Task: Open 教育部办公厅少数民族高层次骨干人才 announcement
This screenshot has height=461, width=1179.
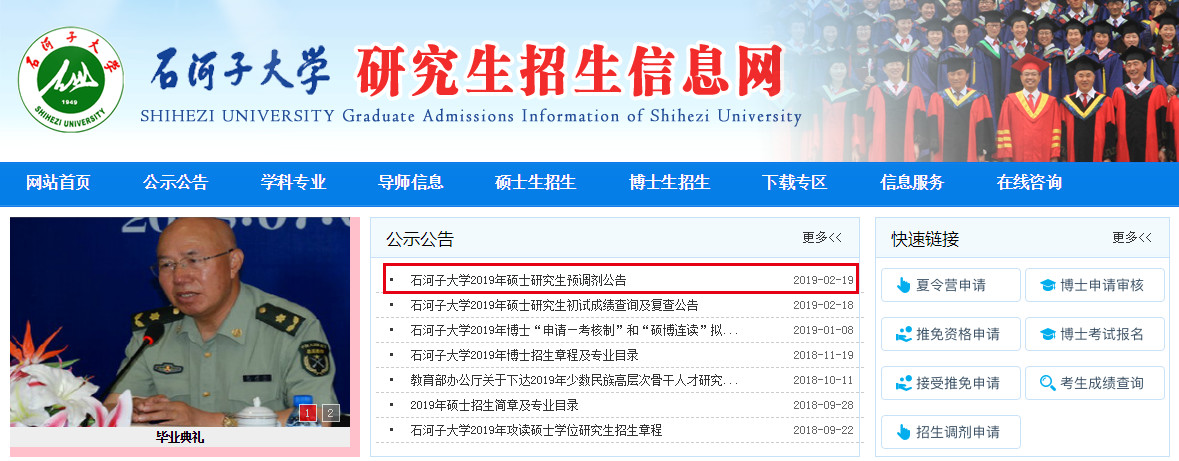Action: pyautogui.click(x=574, y=380)
